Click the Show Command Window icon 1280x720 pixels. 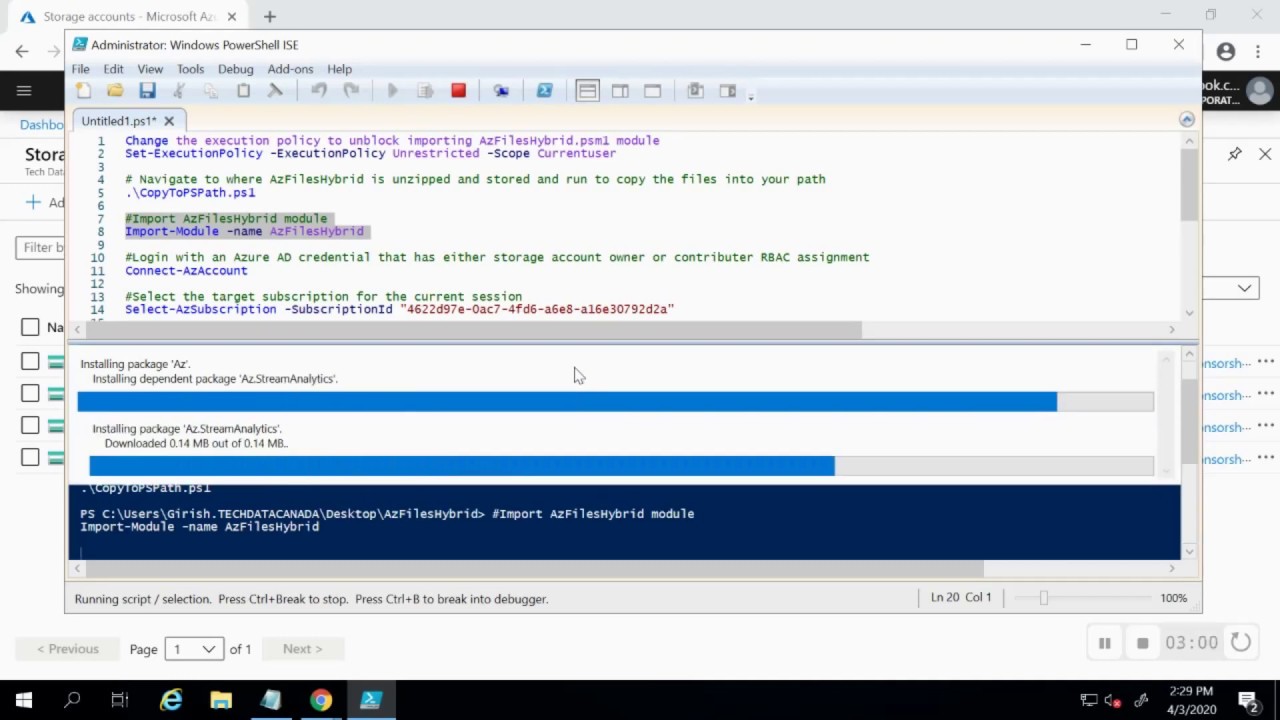coord(695,91)
